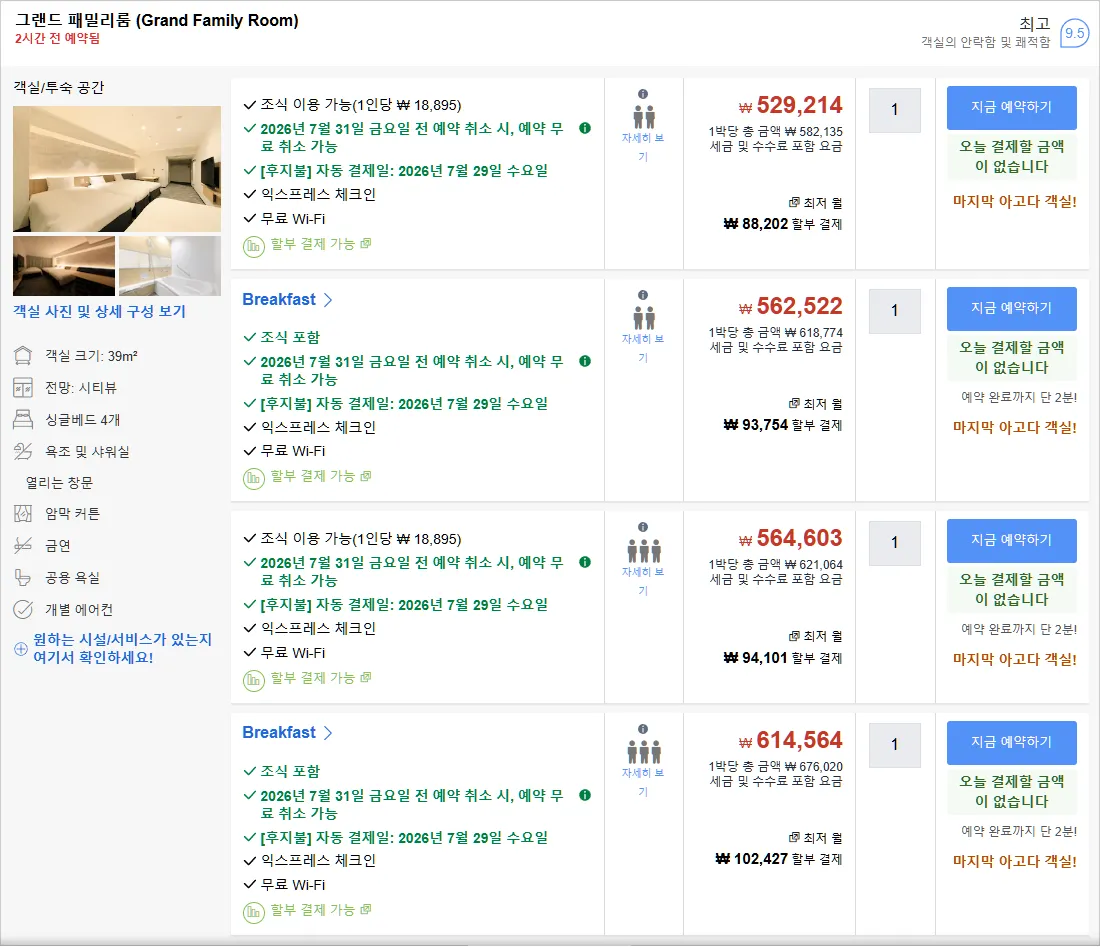Click green info icon beside first cancellation policy
The width and height of the screenshot is (1100, 947).
click(x=584, y=128)
